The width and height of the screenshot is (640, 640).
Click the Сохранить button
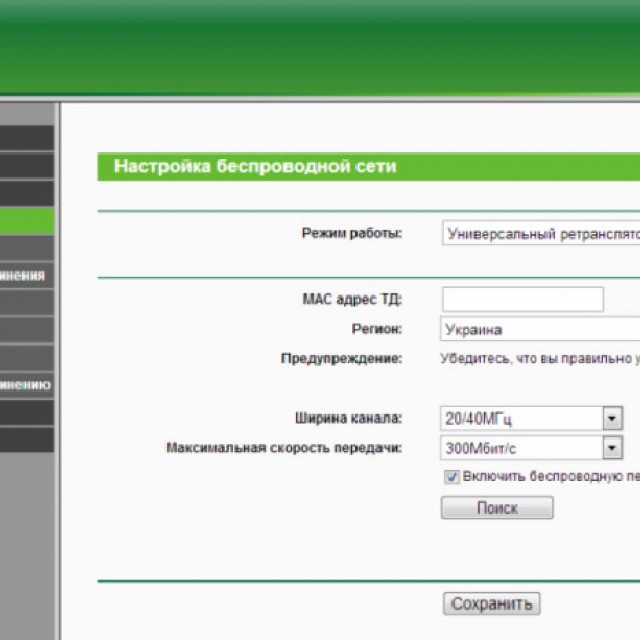[491, 604]
